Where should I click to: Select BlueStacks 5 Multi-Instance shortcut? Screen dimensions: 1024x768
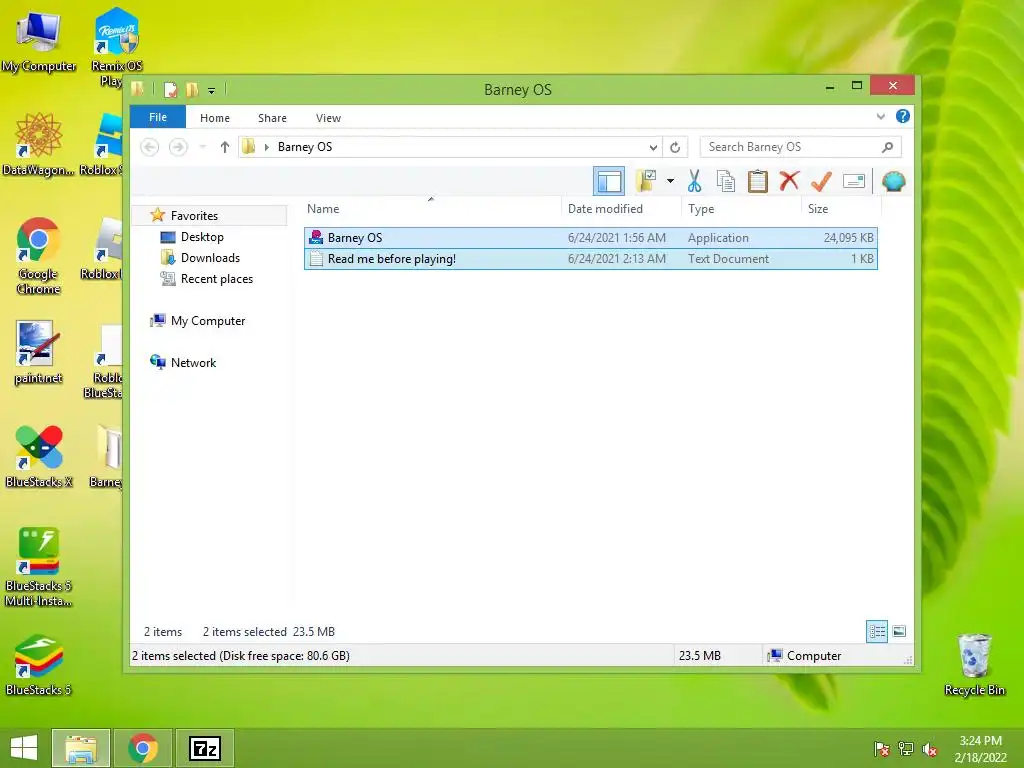coord(39,567)
